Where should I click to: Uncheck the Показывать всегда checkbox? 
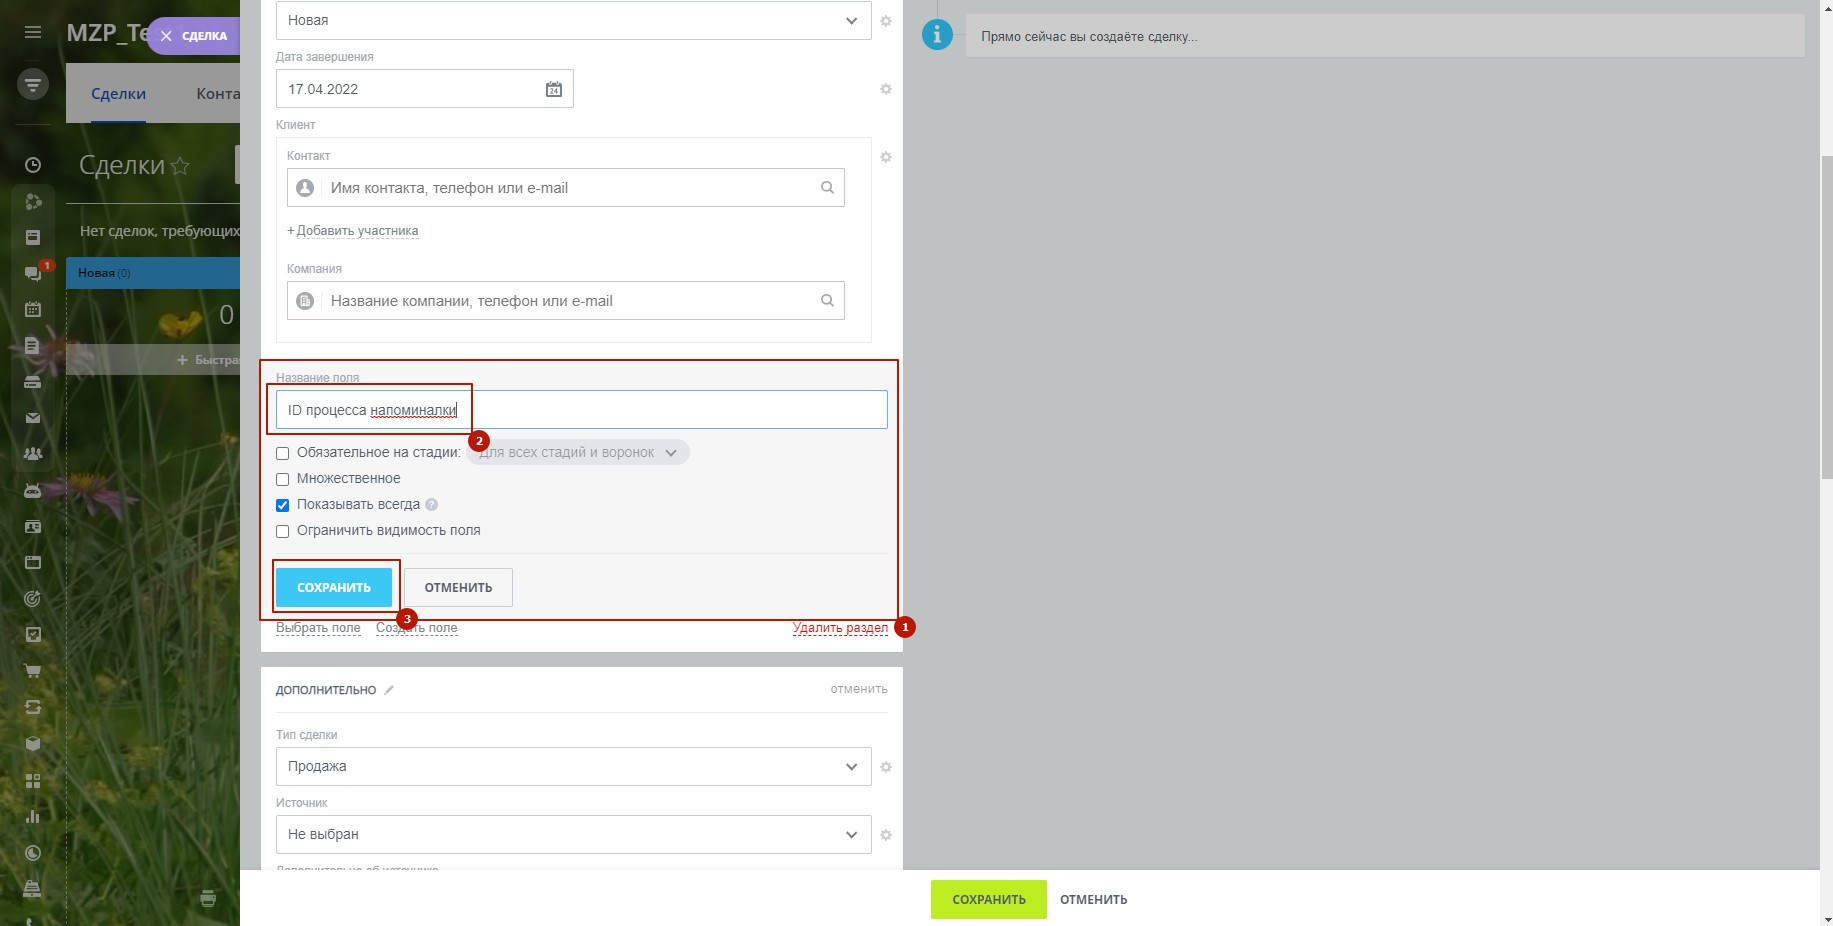(x=283, y=505)
